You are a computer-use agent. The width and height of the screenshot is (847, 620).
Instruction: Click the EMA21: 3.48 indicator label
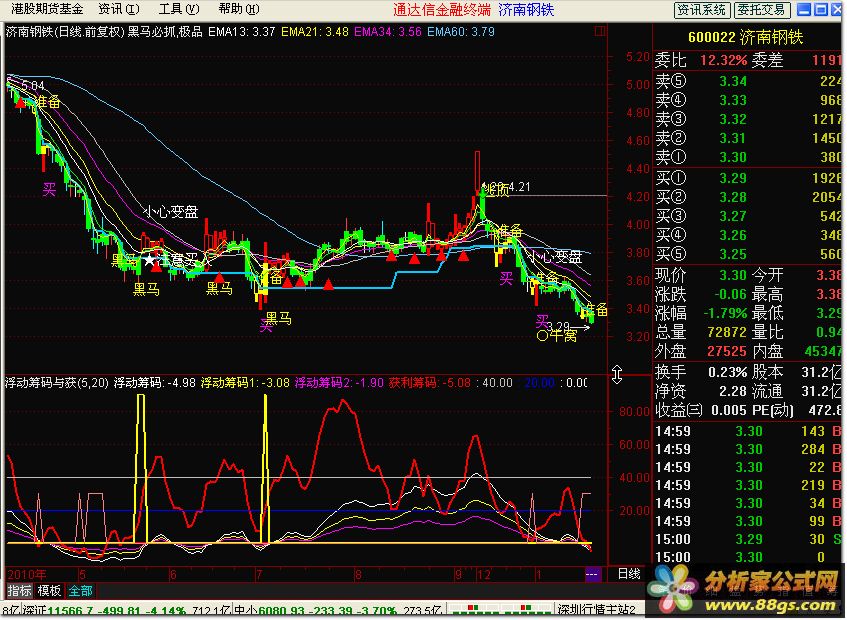click(314, 31)
